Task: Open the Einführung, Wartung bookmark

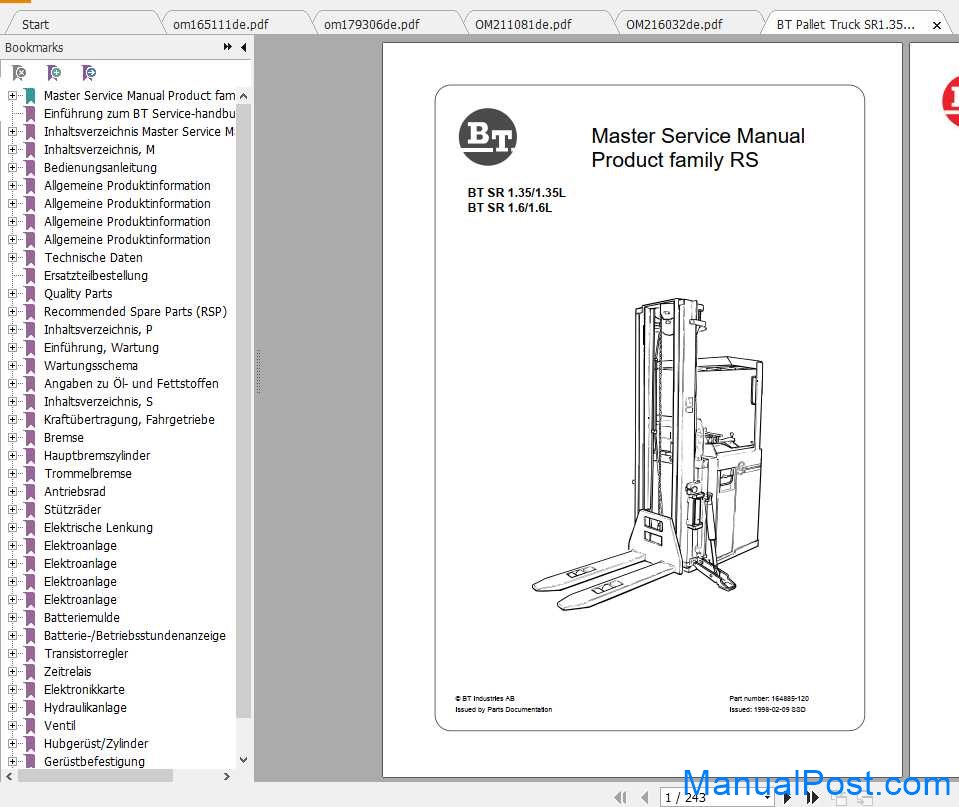Action: (x=101, y=348)
